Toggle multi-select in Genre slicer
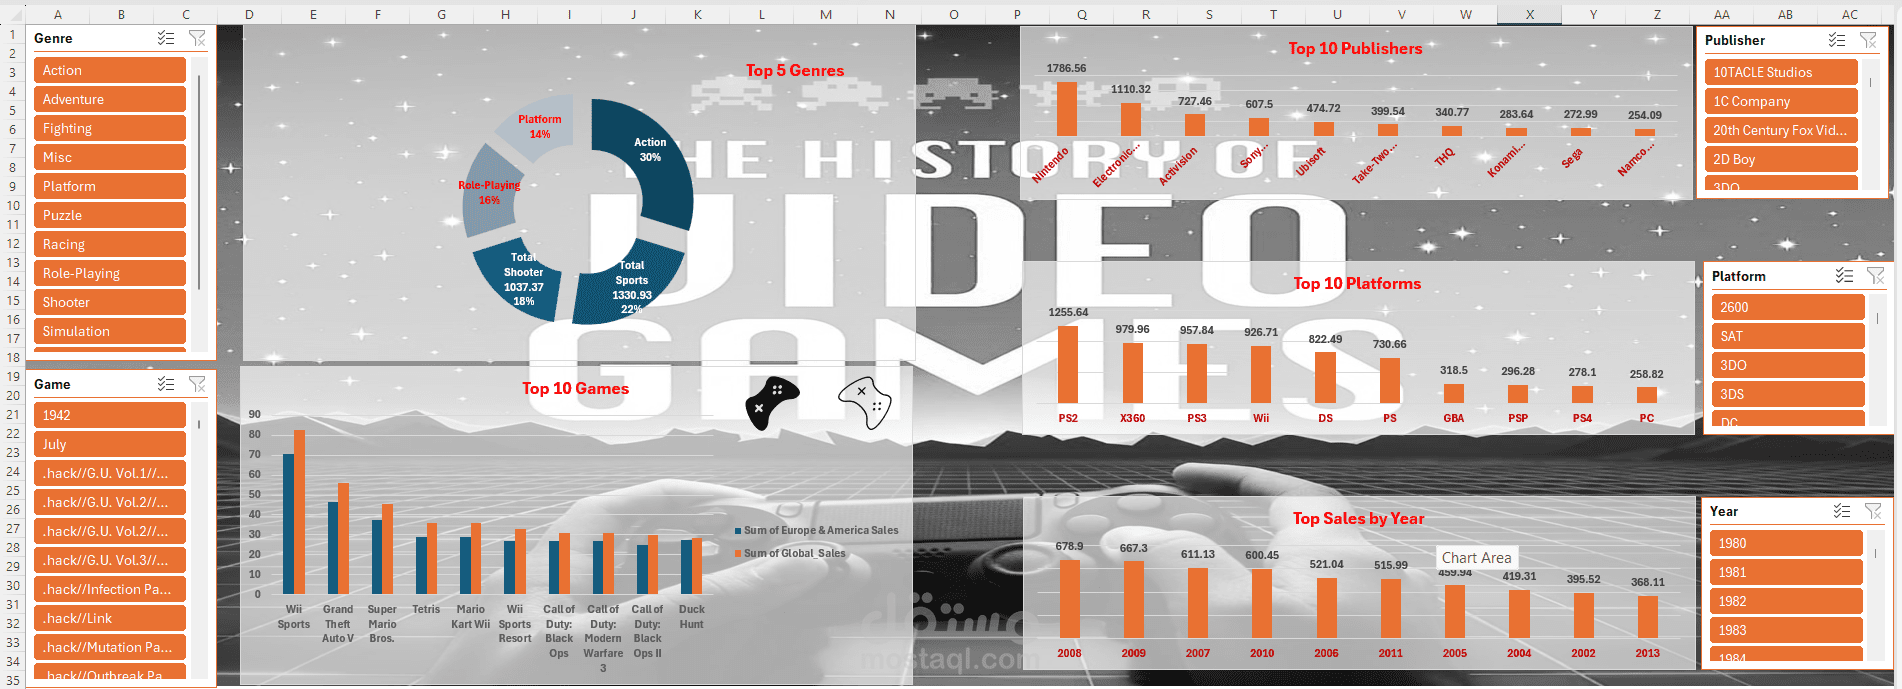The width and height of the screenshot is (1902, 689). coord(166,38)
